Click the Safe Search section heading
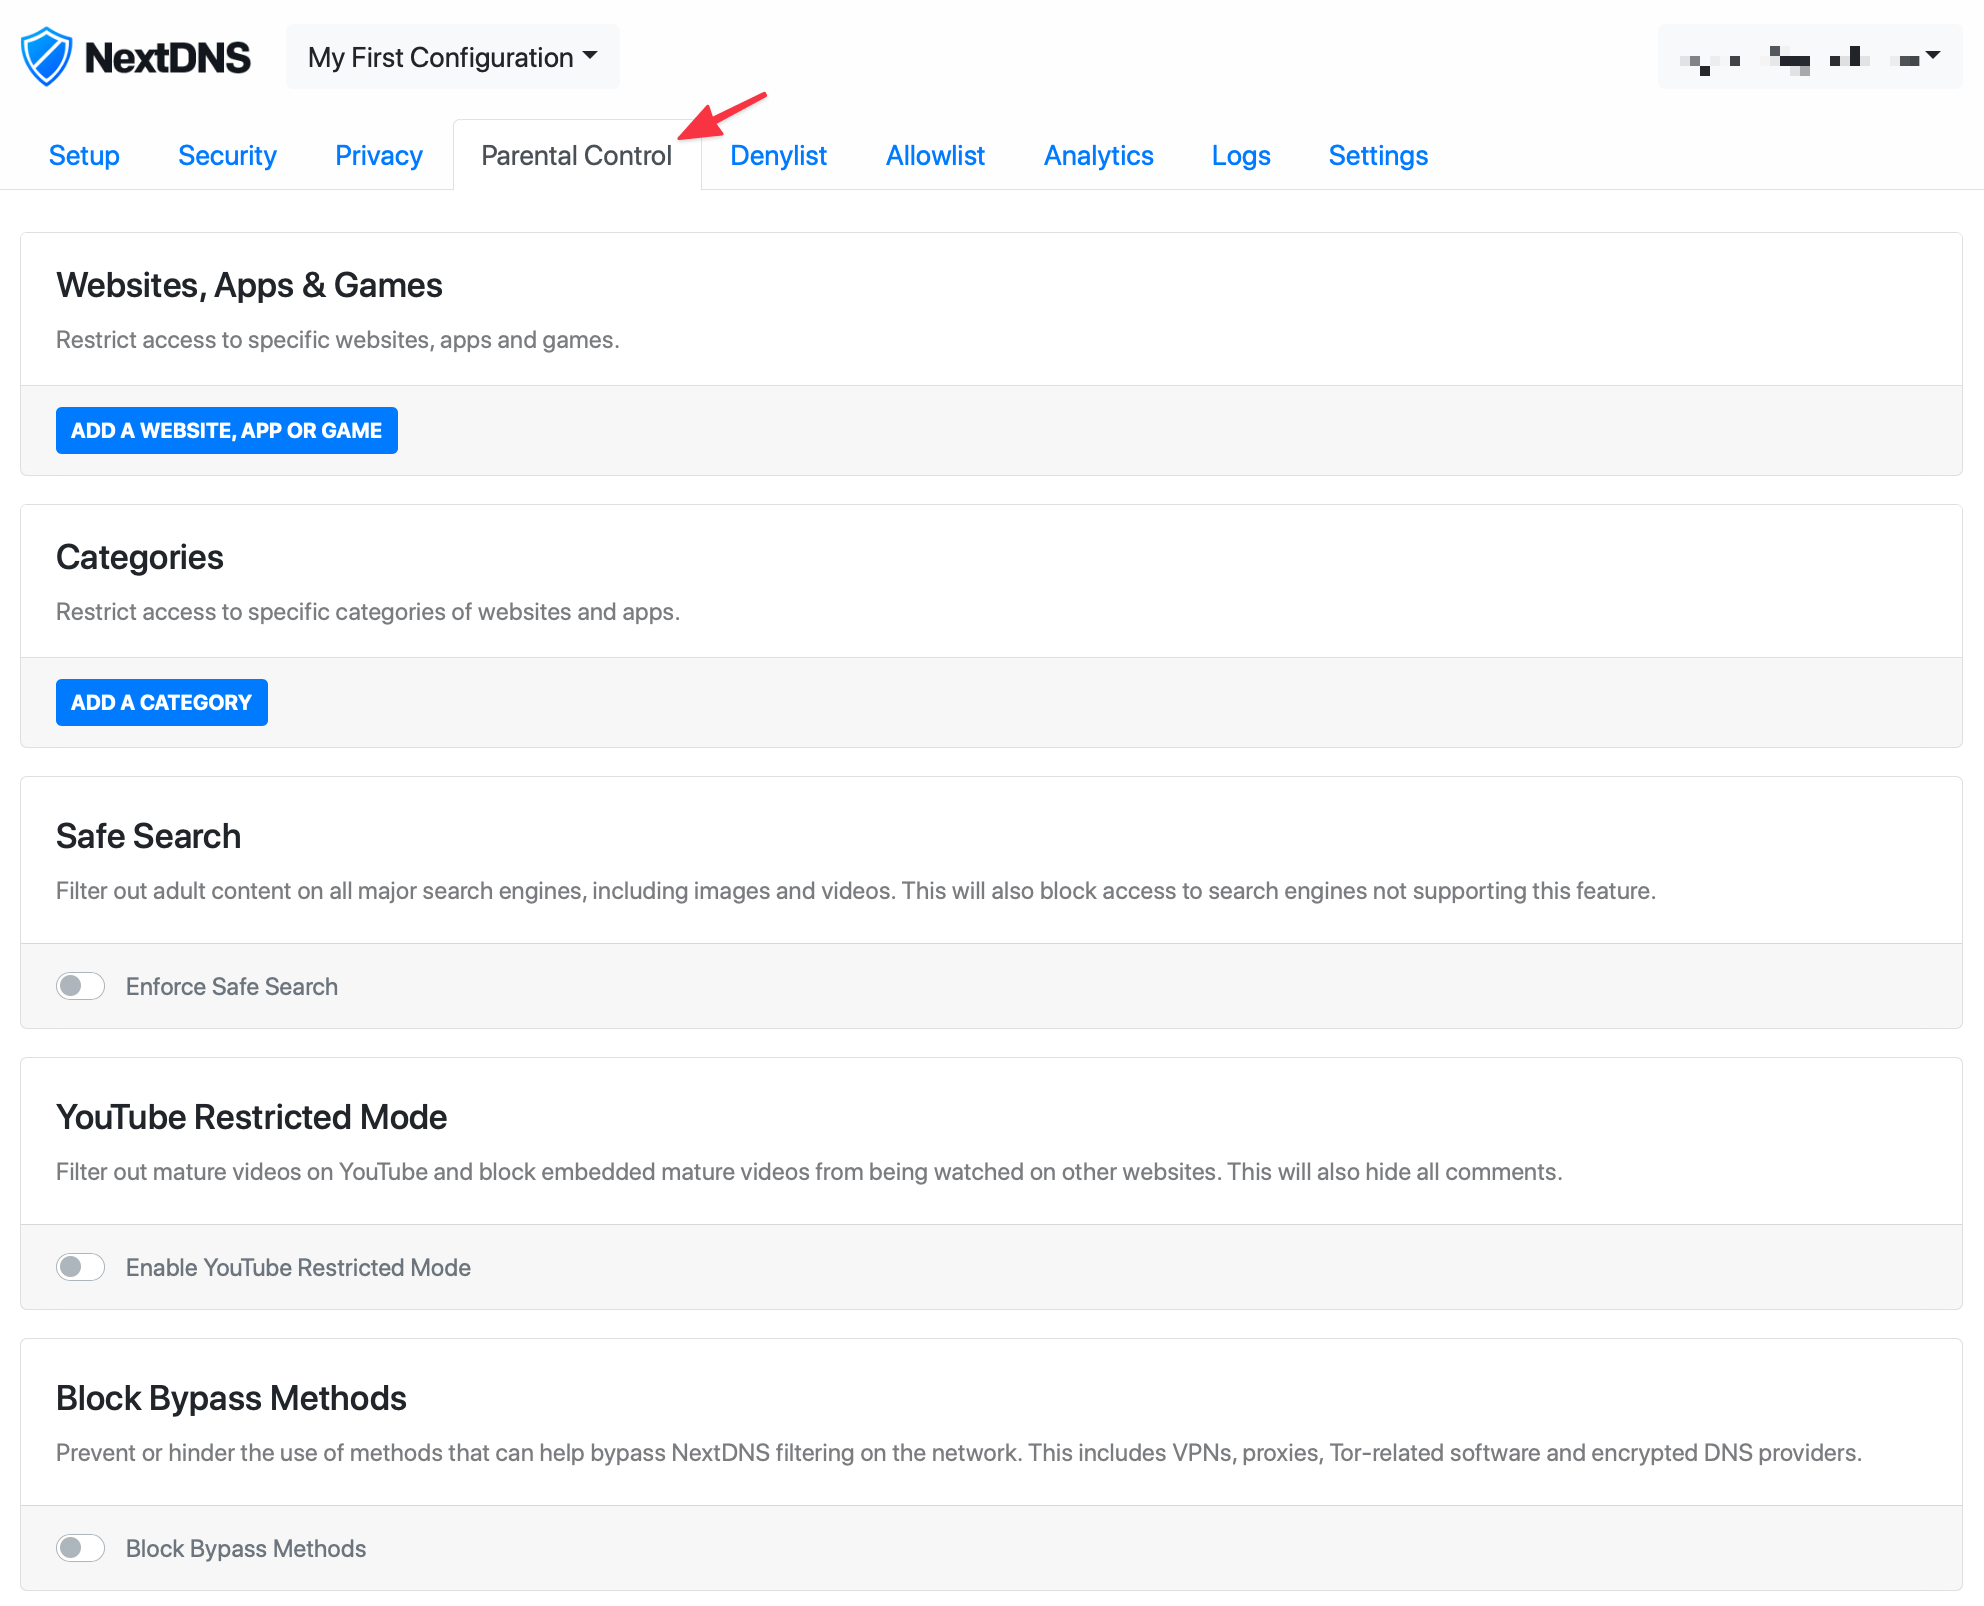The width and height of the screenshot is (1984, 1606). pyautogui.click(x=148, y=836)
